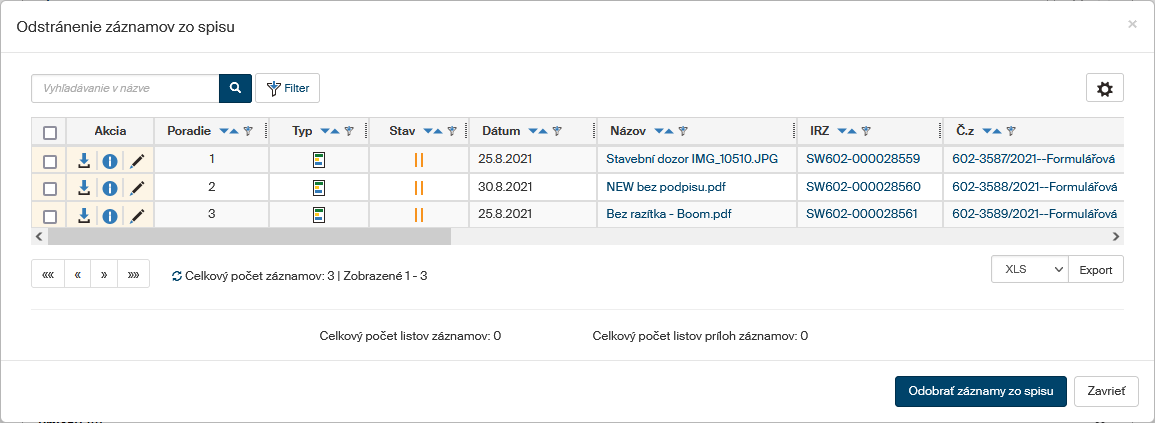Show info for NEW bez podpisu.pdf
The width and height of the screenshot is (1155, 423).
[110, 187]
